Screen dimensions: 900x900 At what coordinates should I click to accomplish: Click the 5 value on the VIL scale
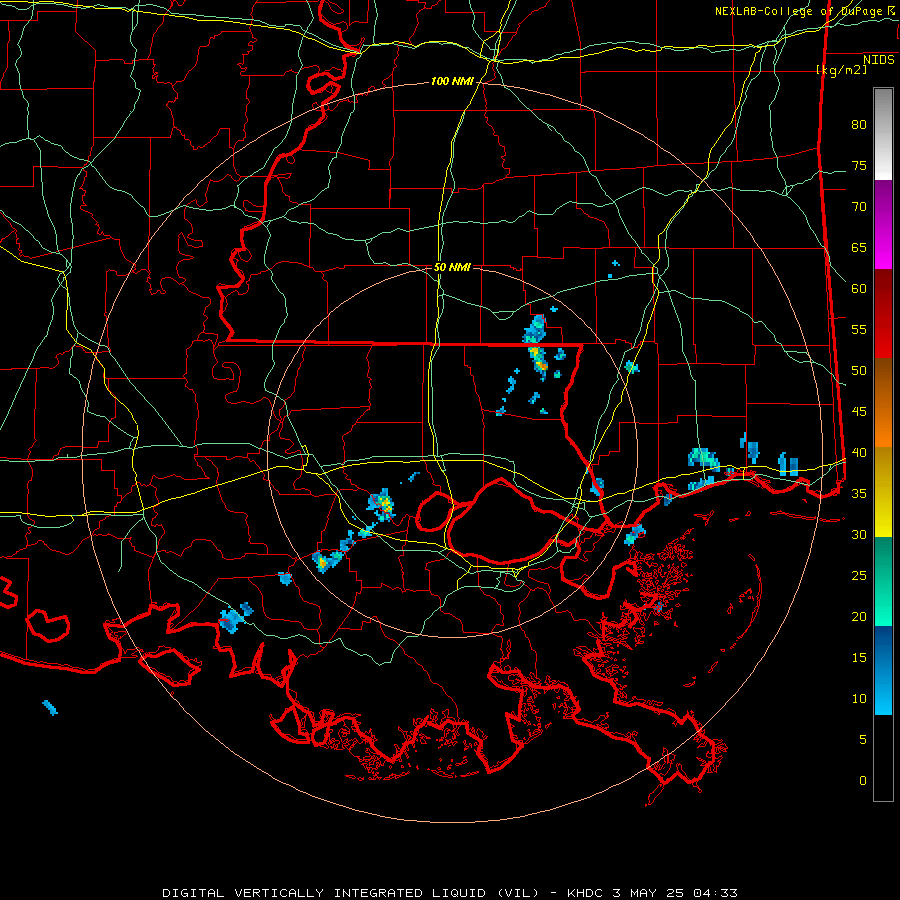tap(863, 740)
